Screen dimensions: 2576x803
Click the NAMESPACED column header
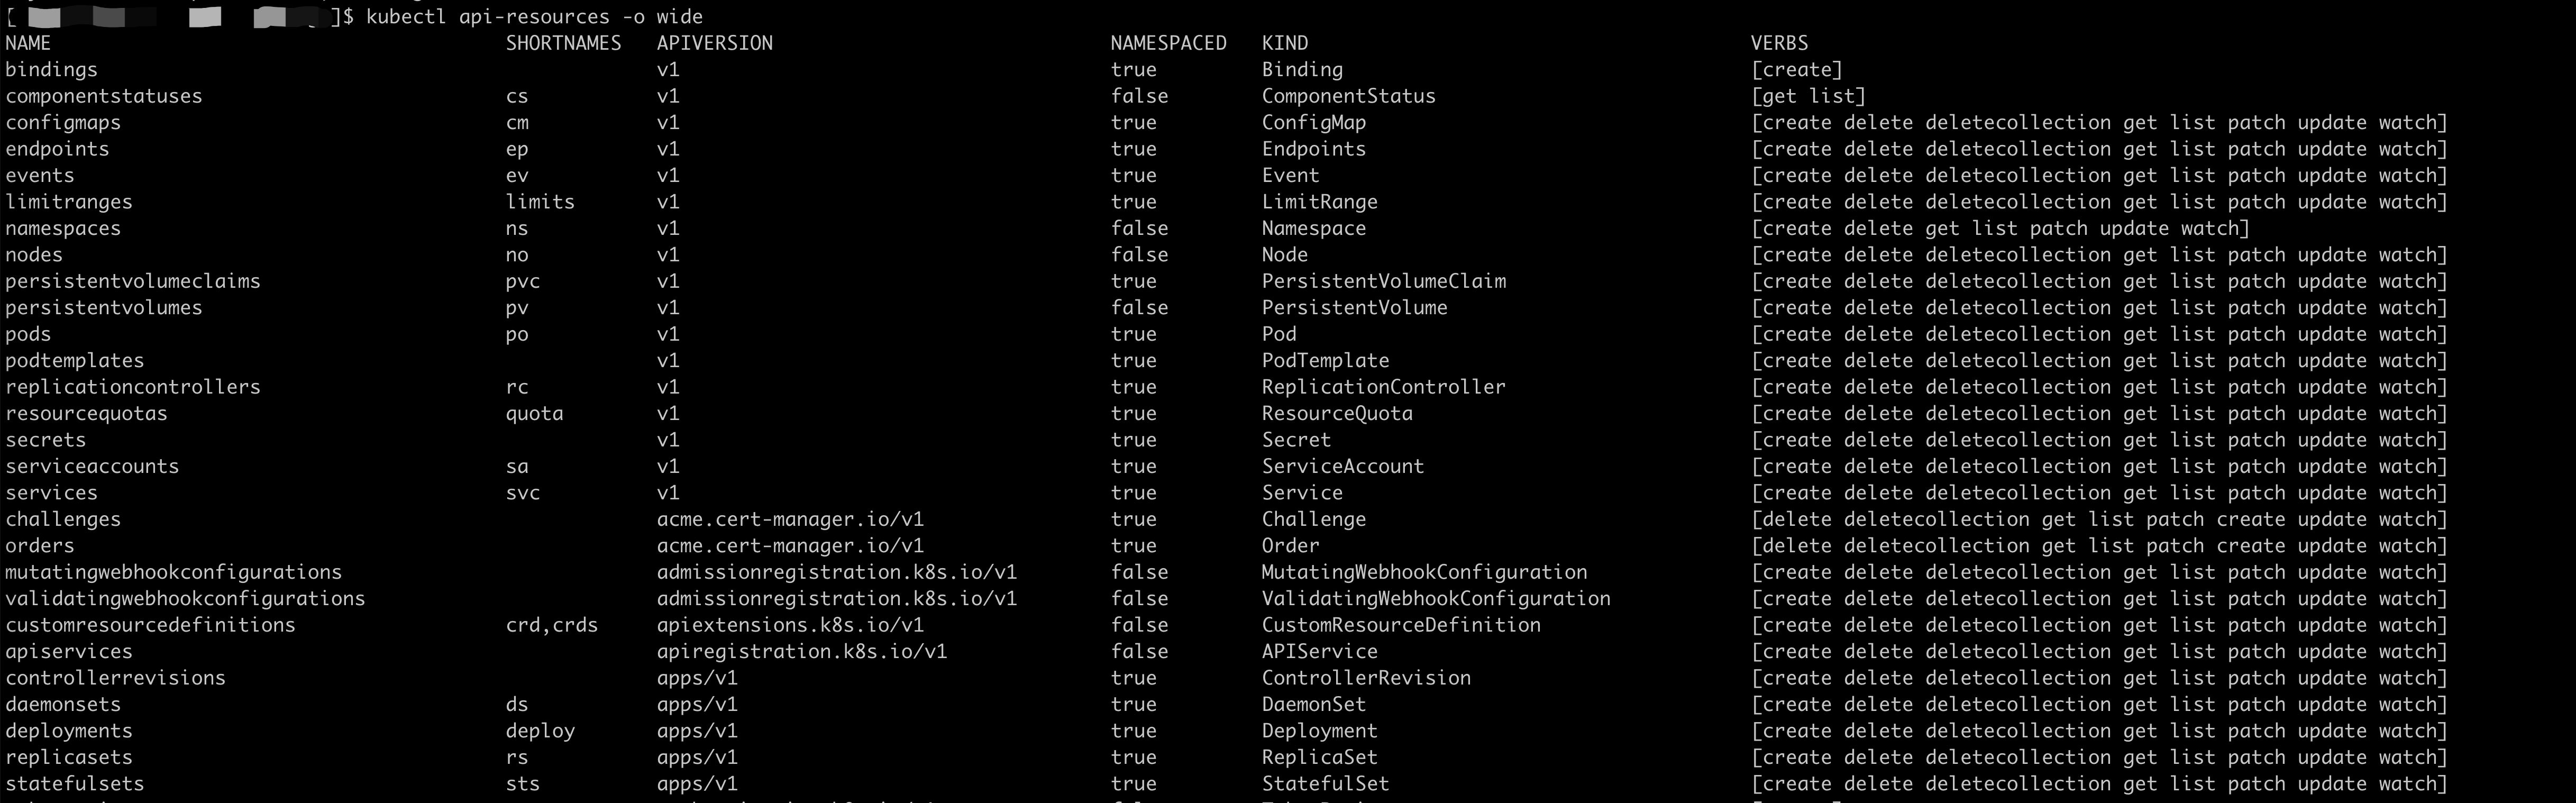point(1168,43)
